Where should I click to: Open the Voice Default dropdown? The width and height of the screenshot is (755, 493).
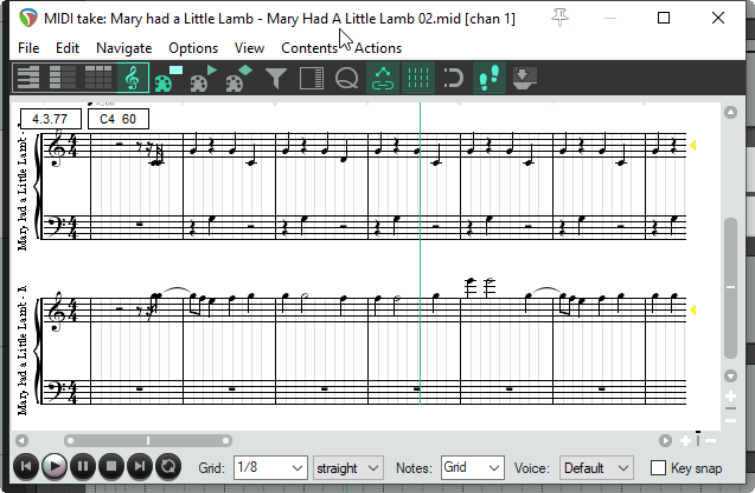click(x=597, y=467)
